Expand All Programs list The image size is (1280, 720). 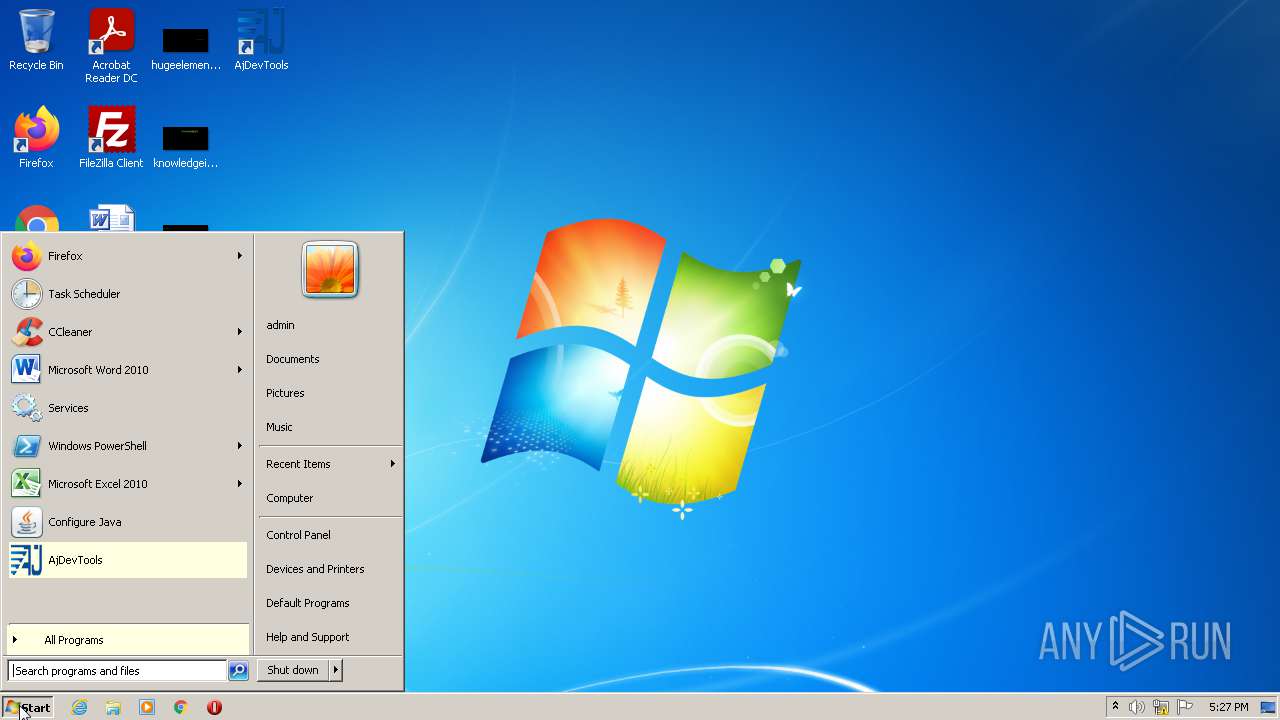[x=128, y=640]
